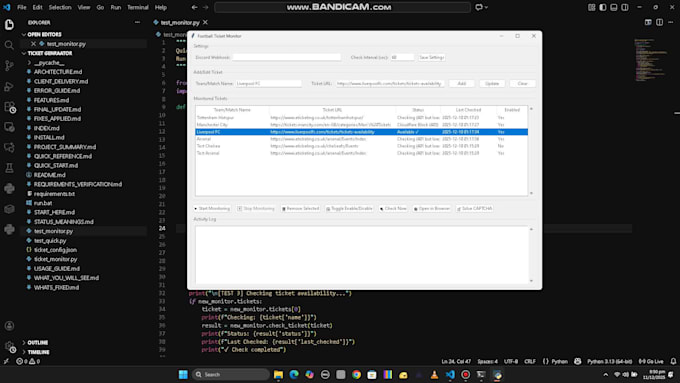
Task: Open the File menu
Action: pos(22,7)
